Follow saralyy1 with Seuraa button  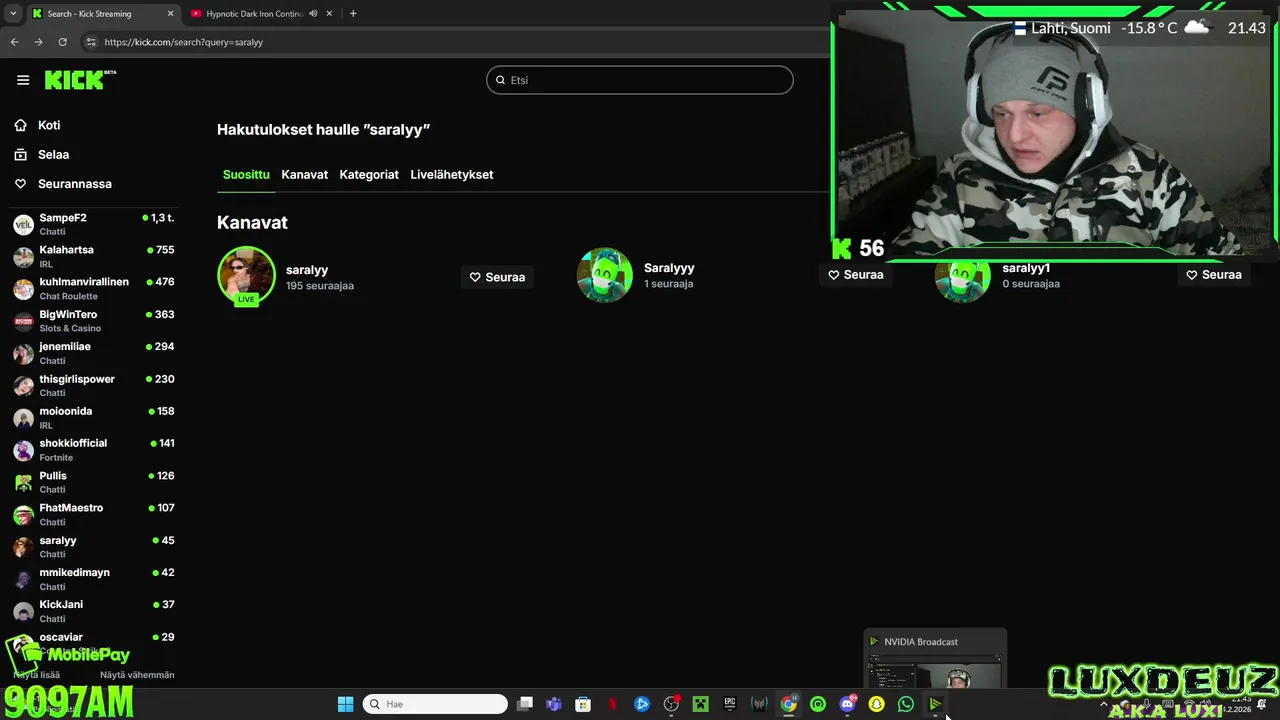[x=1214, y=274]
